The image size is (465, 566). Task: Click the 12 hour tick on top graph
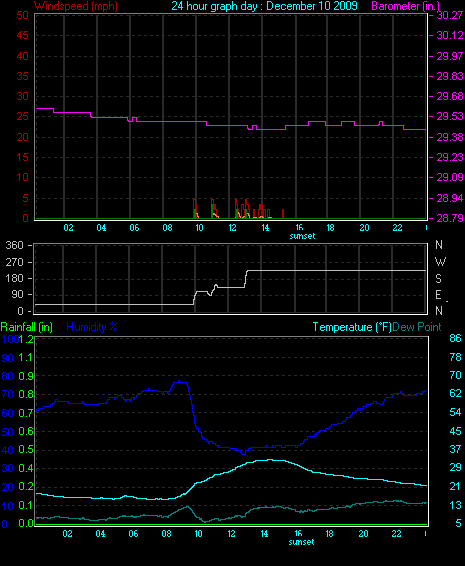232,228
